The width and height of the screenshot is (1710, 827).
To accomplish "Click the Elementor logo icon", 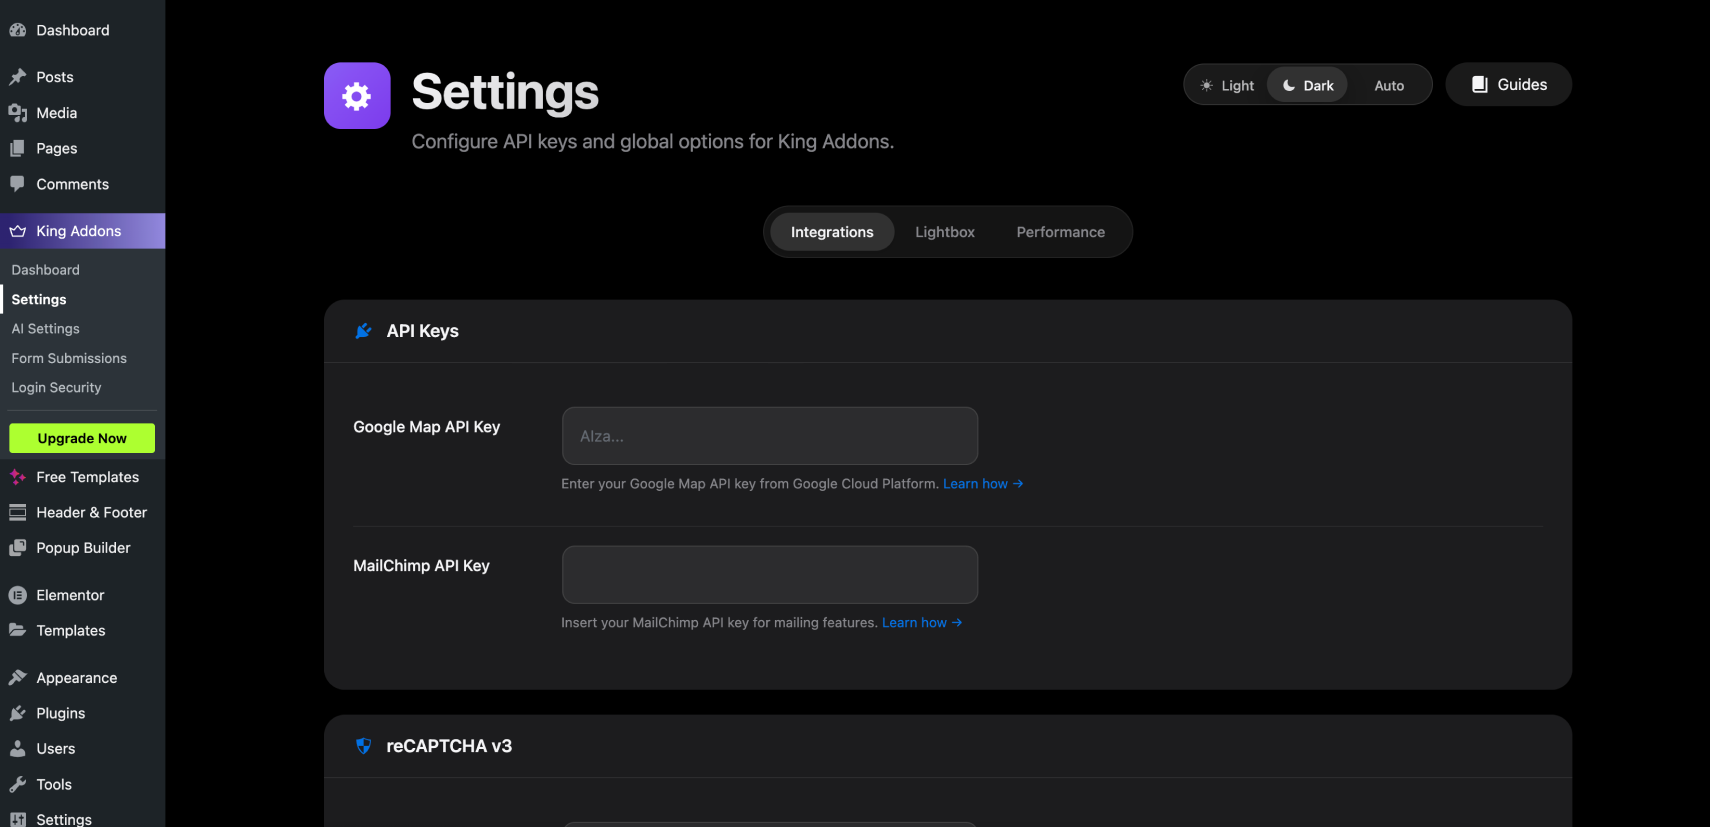I will click(17, 595).
